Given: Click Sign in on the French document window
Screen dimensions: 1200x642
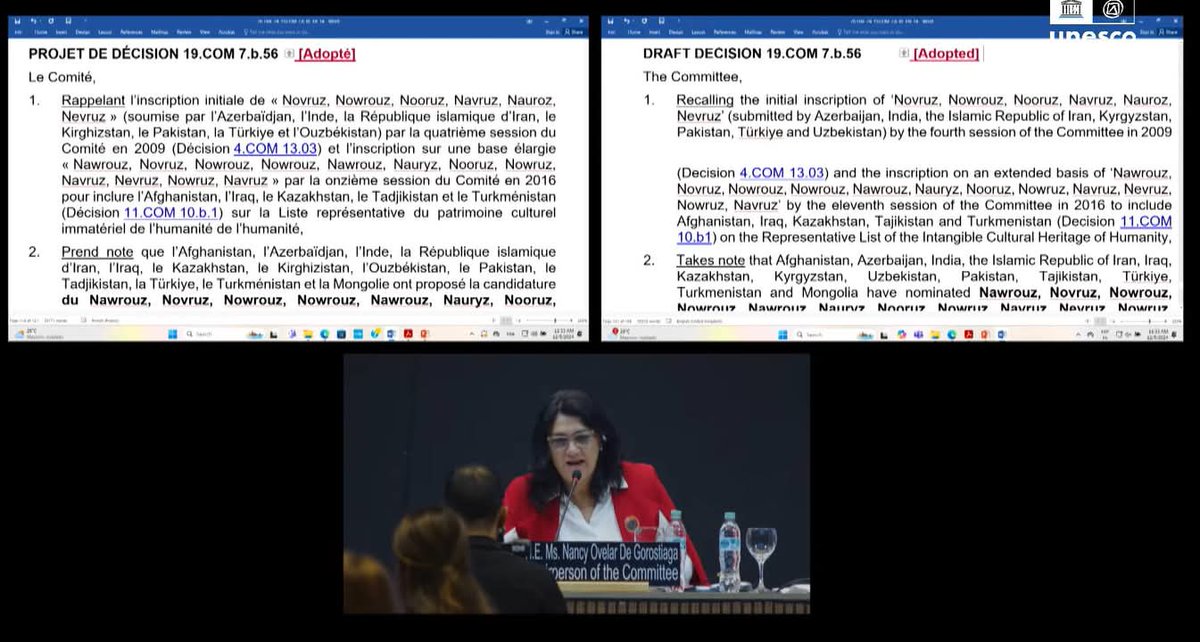Looking at the screenshot, I should [x=551, y=31].
